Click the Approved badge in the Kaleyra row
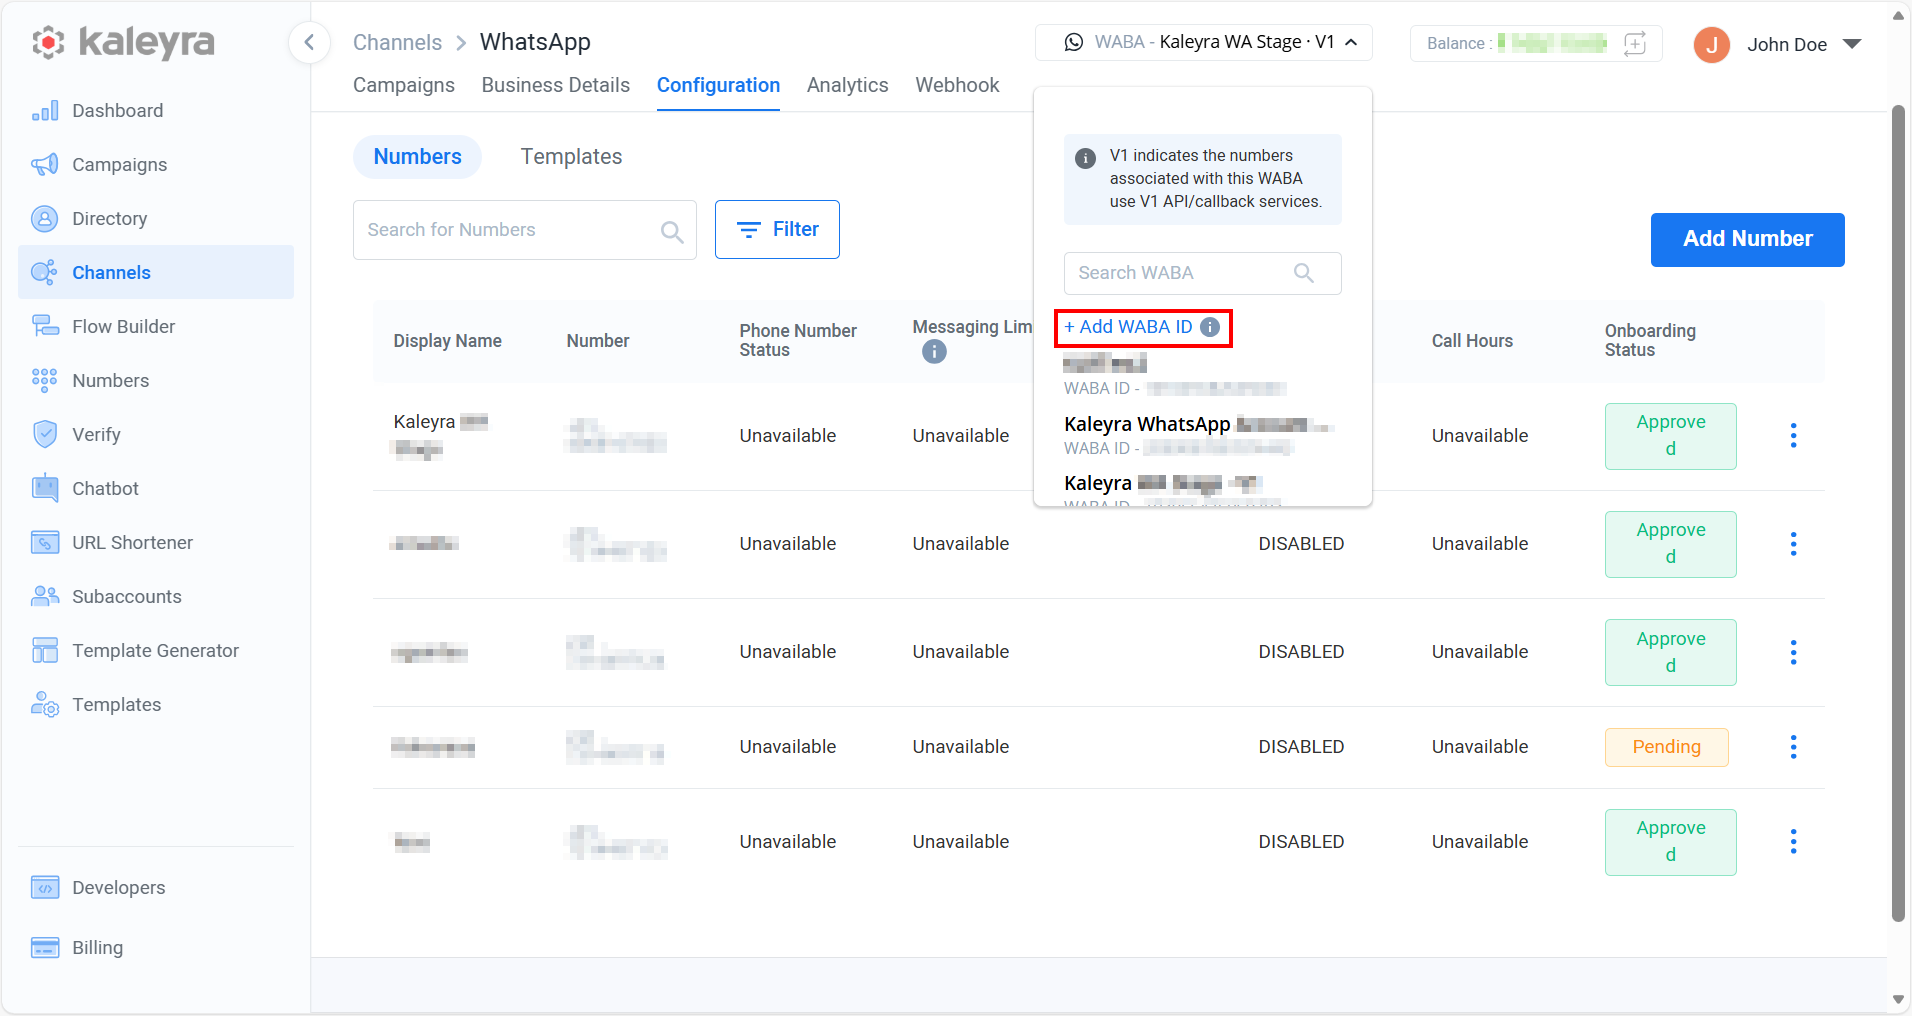Image resolution: width=1912 pixels, height=1016 pixels. (x=1671, y=436)
